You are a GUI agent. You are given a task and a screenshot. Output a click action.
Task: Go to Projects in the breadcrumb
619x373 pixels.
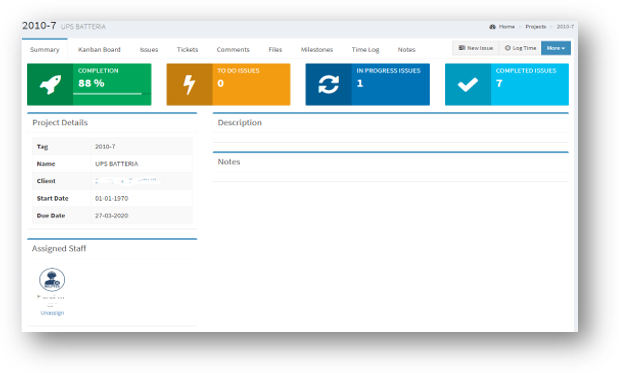(536, 27)
